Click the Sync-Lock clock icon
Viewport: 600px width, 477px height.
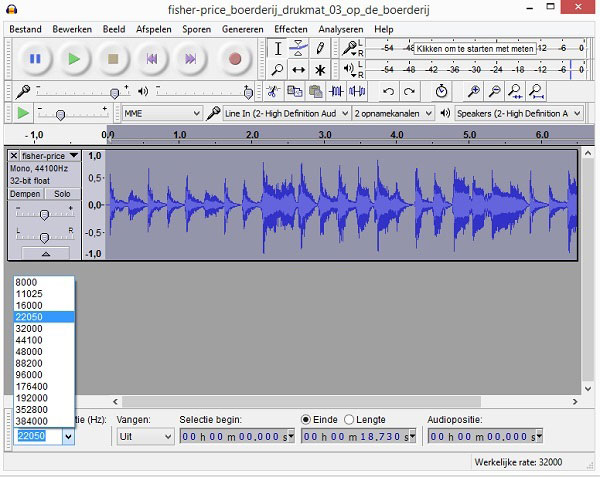click(x=441, y=91)
